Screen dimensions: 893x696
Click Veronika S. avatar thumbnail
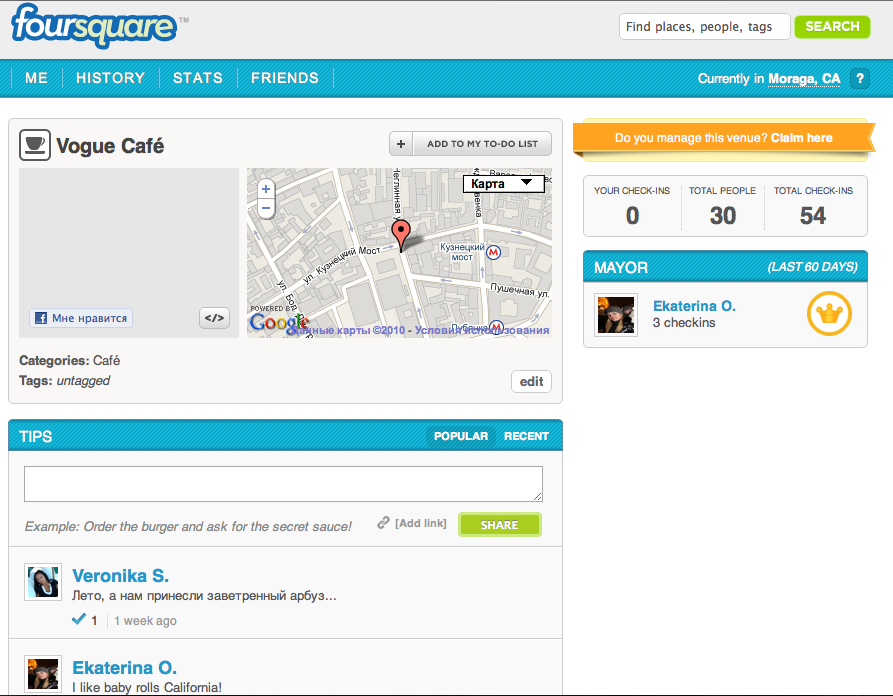(x=43, y=582)
